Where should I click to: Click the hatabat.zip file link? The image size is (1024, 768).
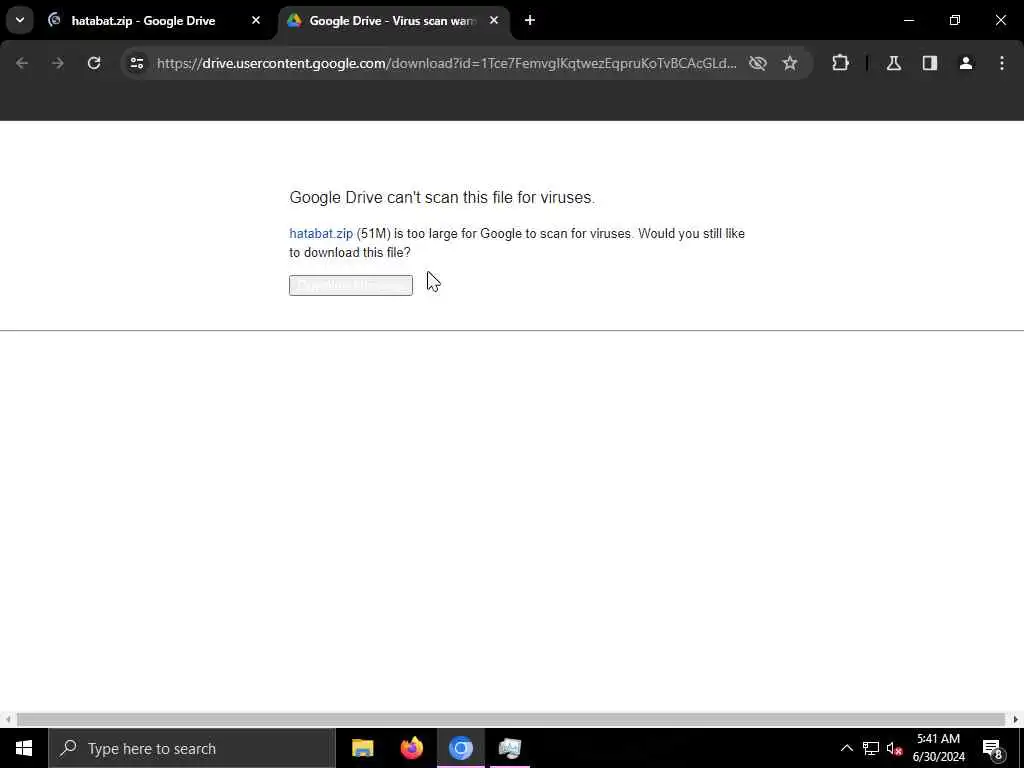321,234
